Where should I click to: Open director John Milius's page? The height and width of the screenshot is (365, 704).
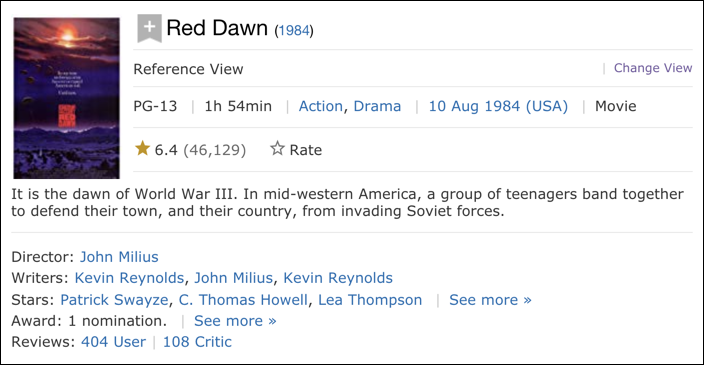119,257
